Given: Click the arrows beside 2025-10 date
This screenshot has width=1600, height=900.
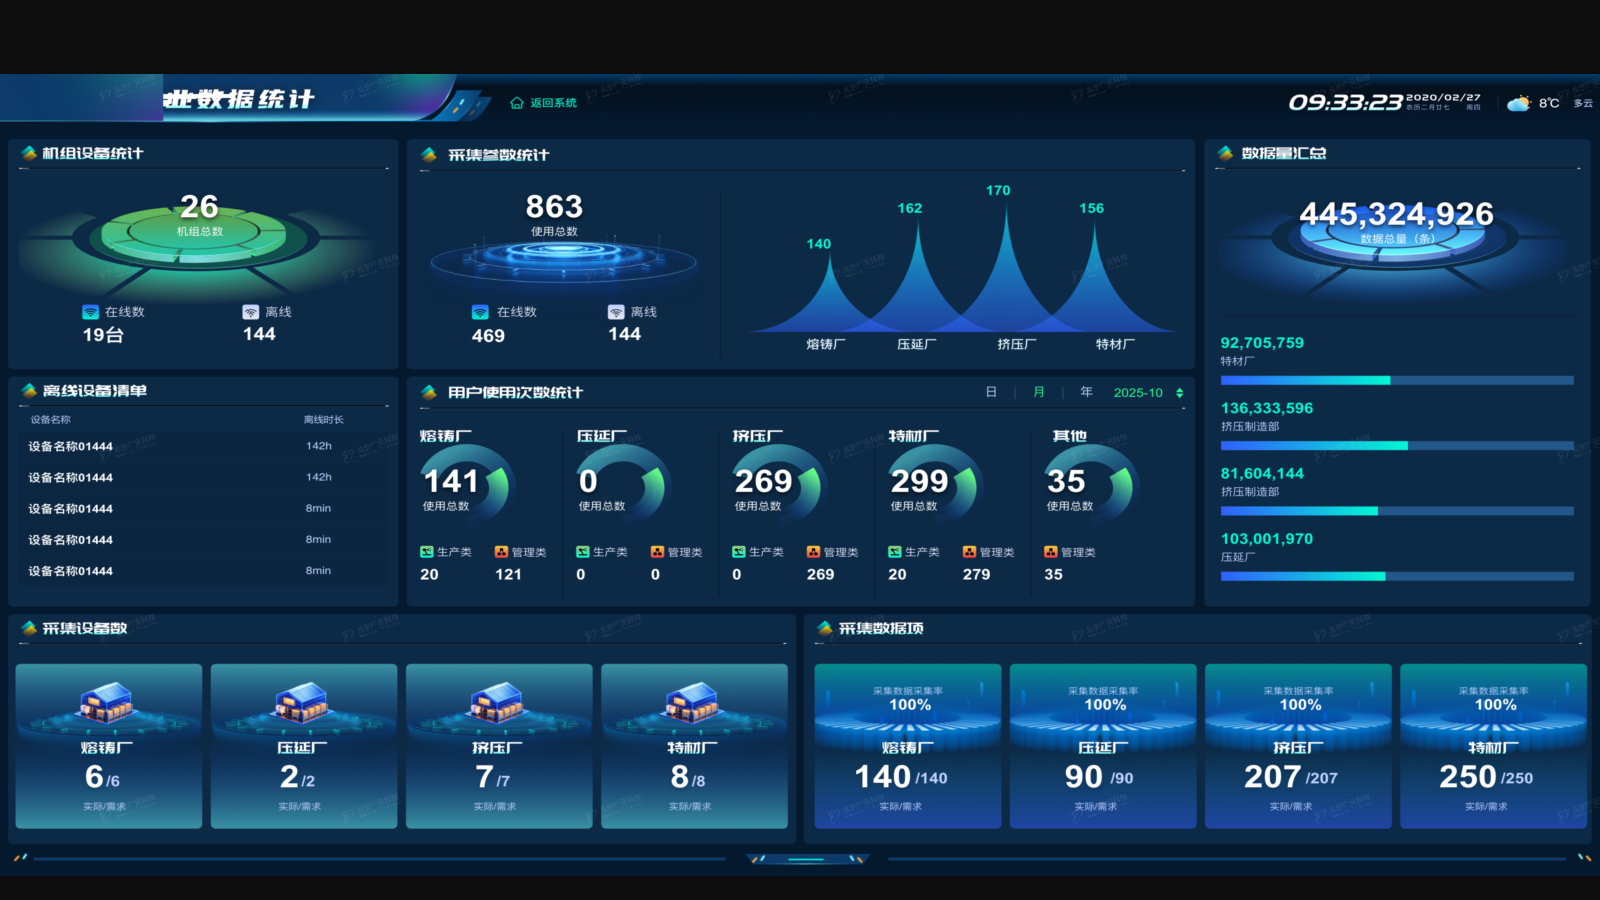Looking at the screenshot, I should coord(1180,393).
